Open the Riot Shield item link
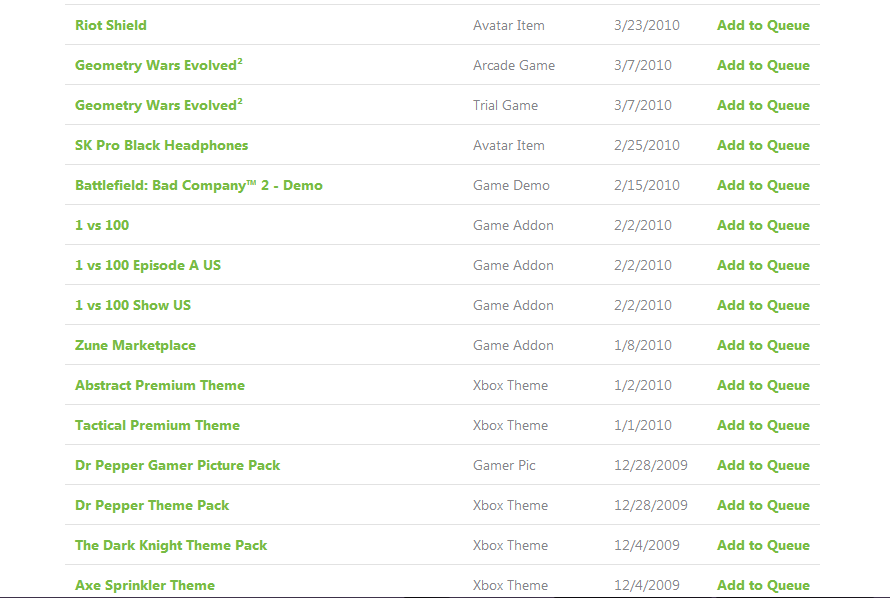This screenshot has width=890, height=598. (111, 26)
